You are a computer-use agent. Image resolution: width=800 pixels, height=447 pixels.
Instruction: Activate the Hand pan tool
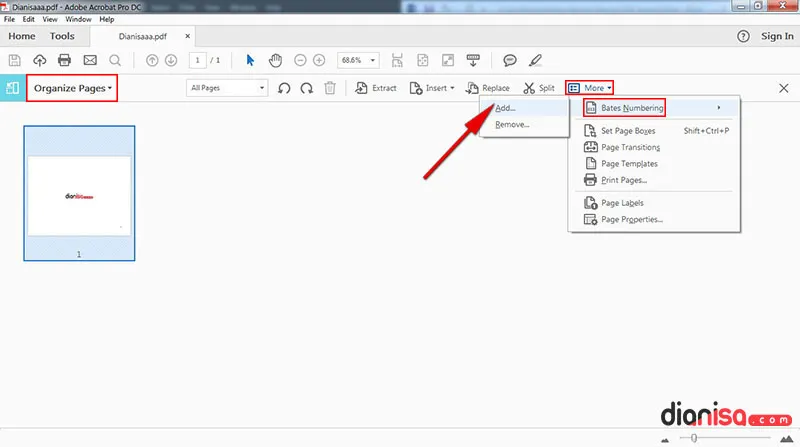[x=276, y=60]
